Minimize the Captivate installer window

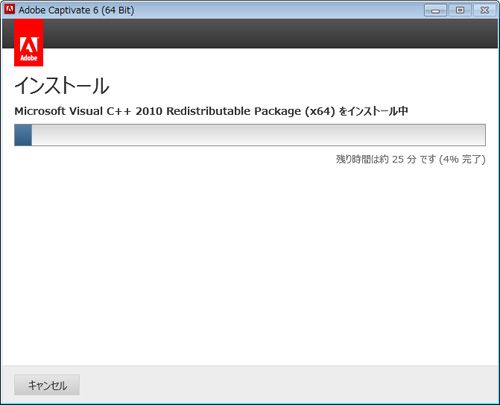[x=435, y=10]
